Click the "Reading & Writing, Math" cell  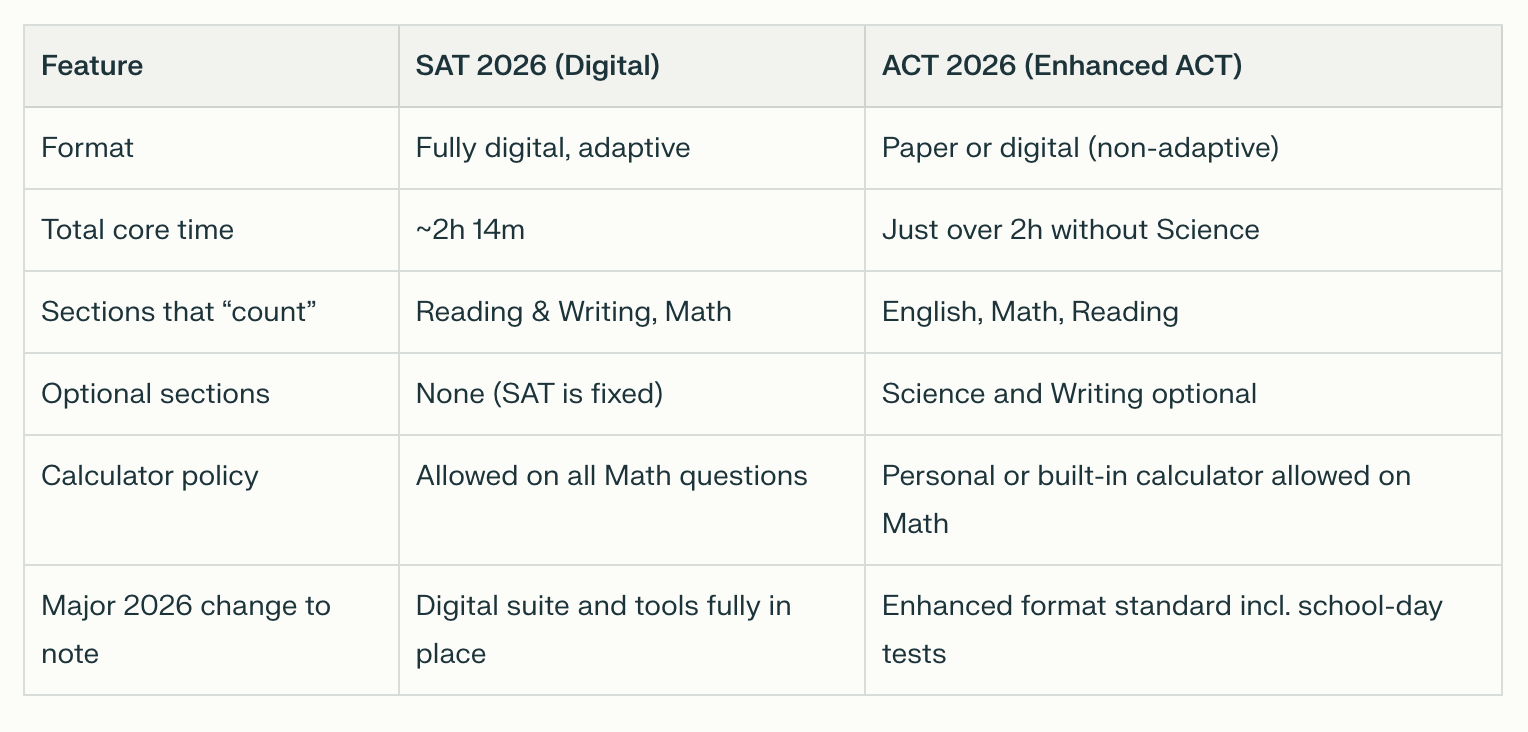[573, 312]
